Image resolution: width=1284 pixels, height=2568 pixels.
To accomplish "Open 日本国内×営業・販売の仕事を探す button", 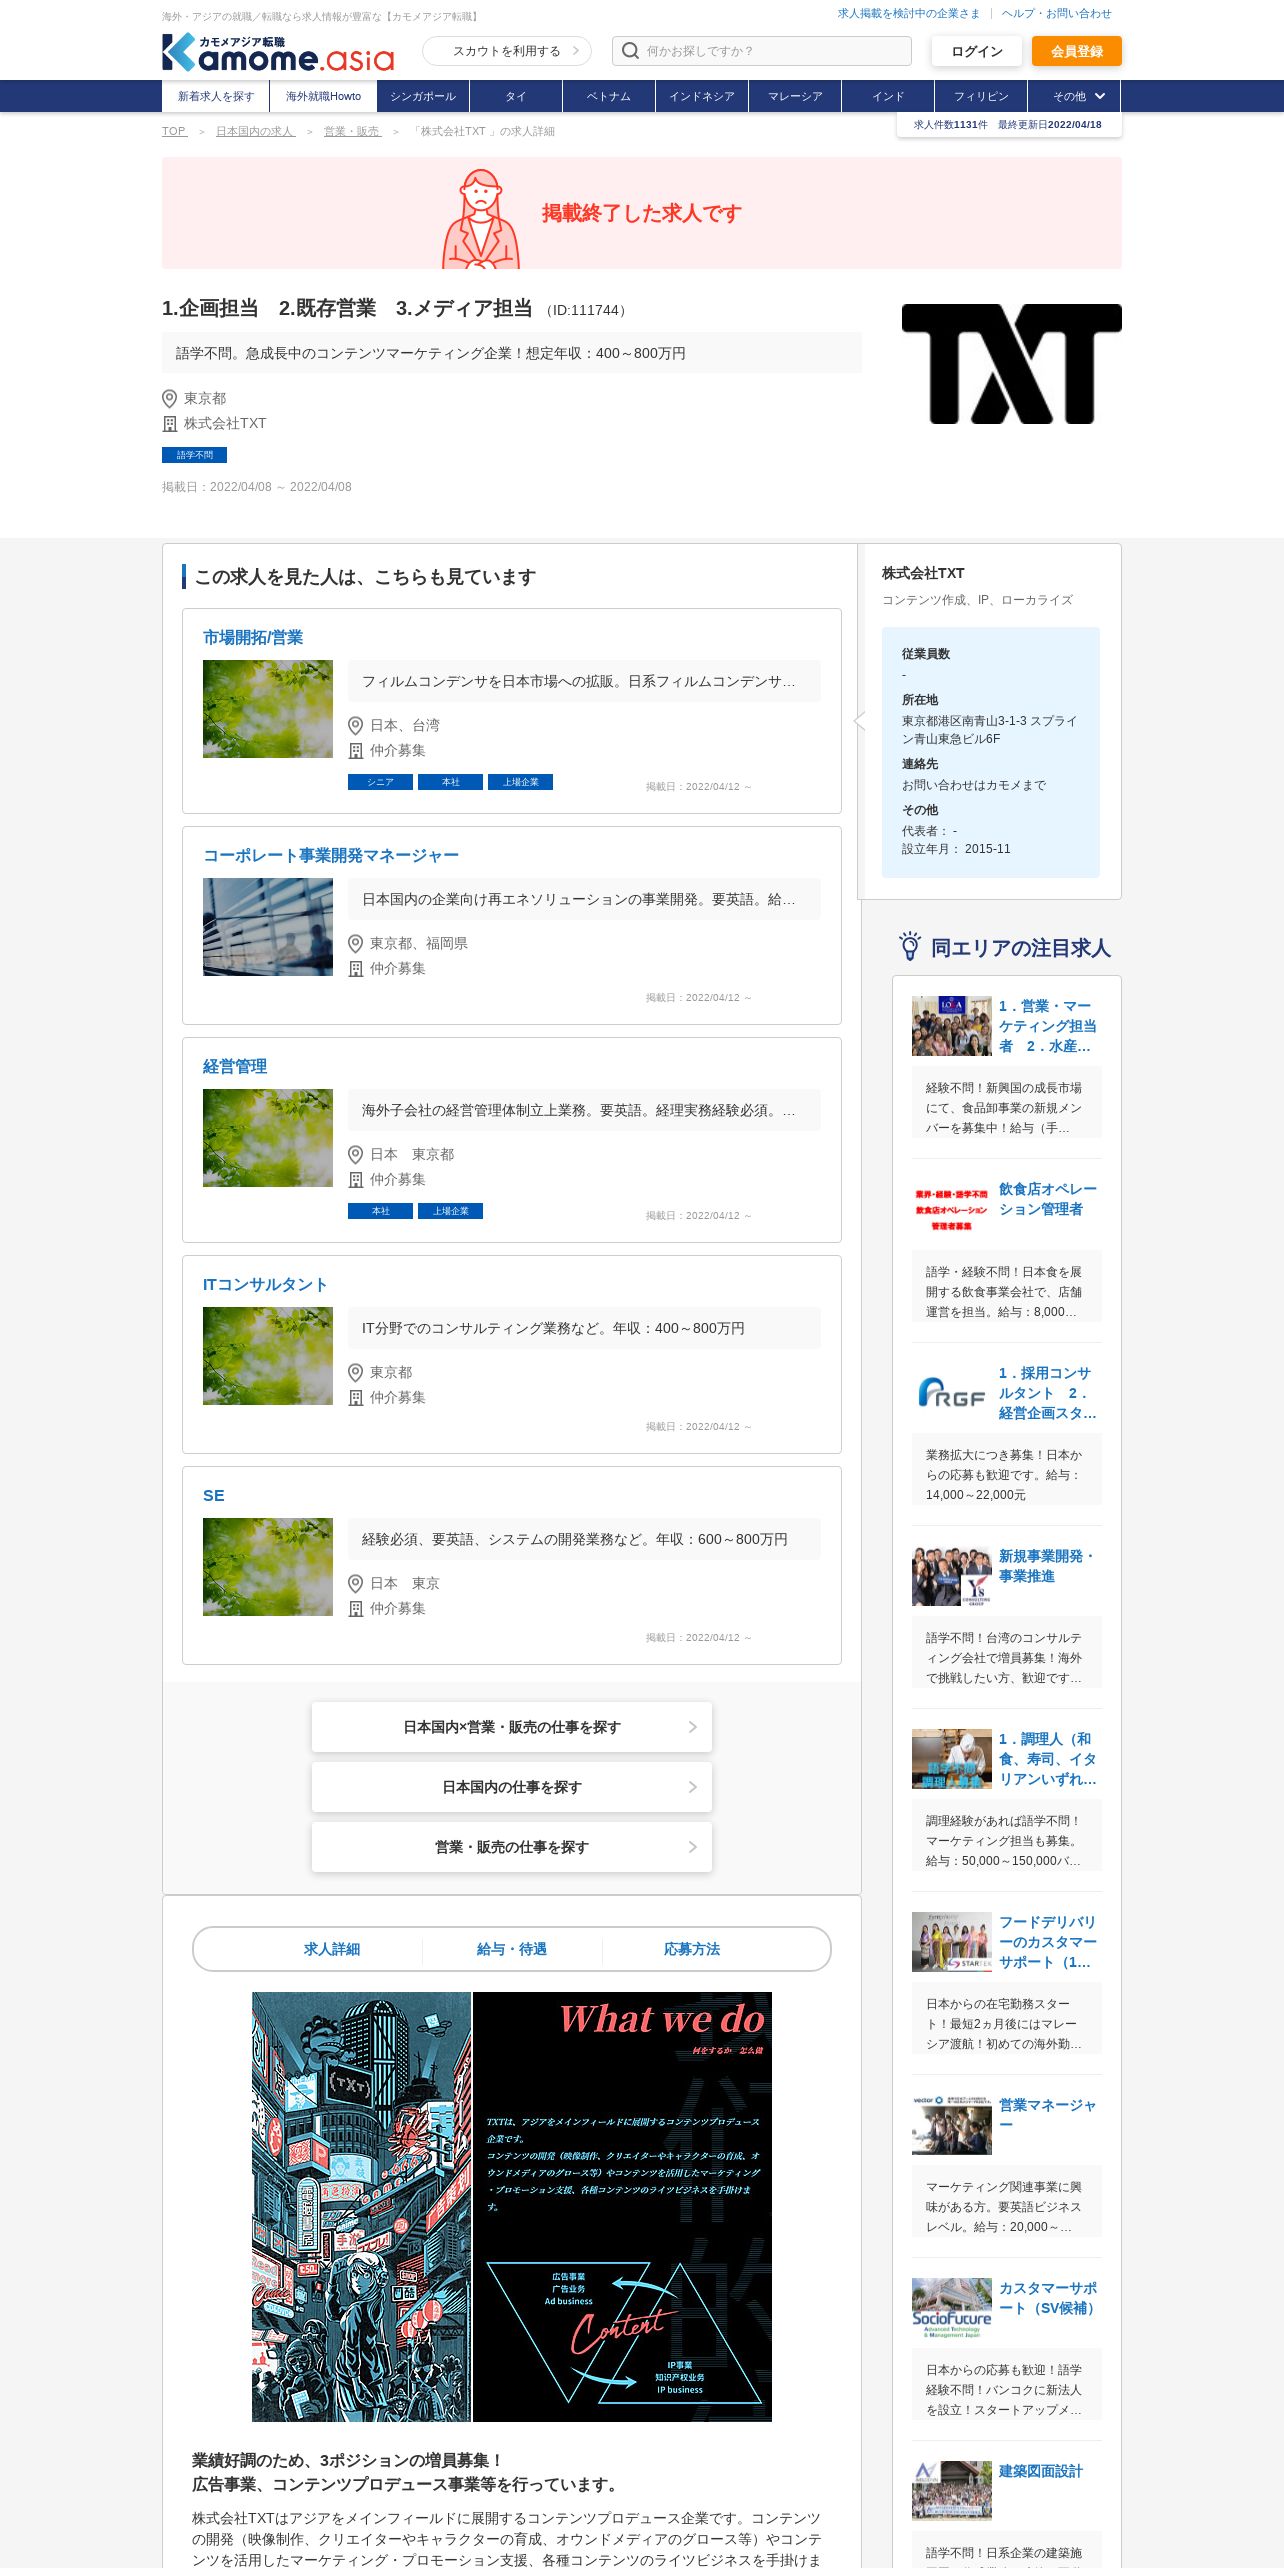I will 512,1727.
